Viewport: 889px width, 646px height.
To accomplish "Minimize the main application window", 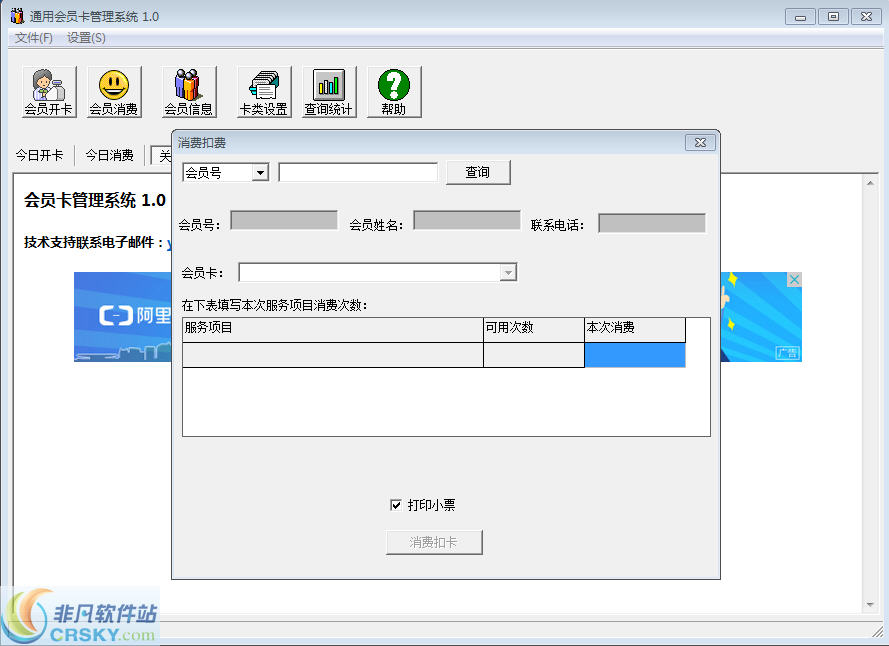I will point(800,16).
